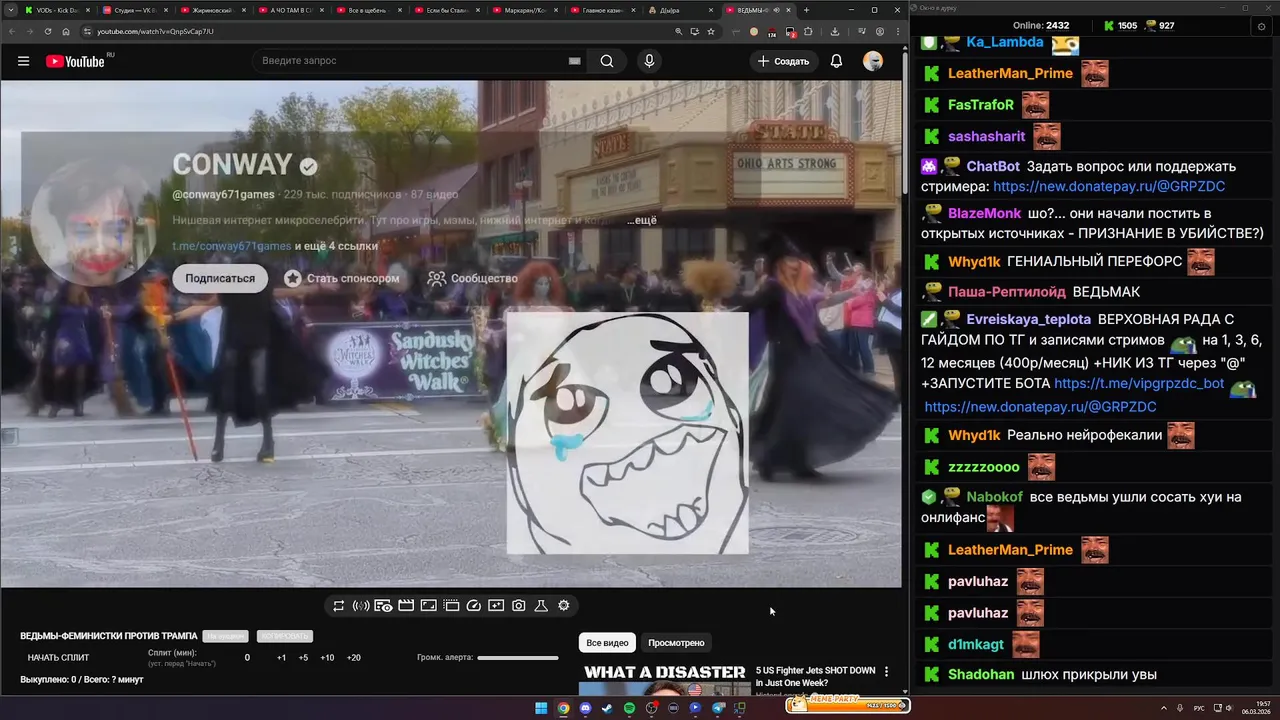Open the t.me/conway671games link

pos(232,246)
